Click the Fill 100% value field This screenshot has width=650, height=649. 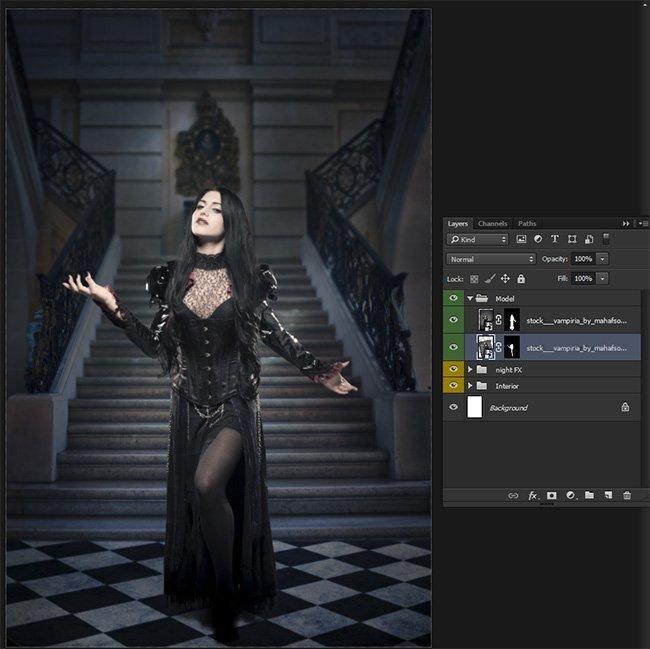(583, 278)
